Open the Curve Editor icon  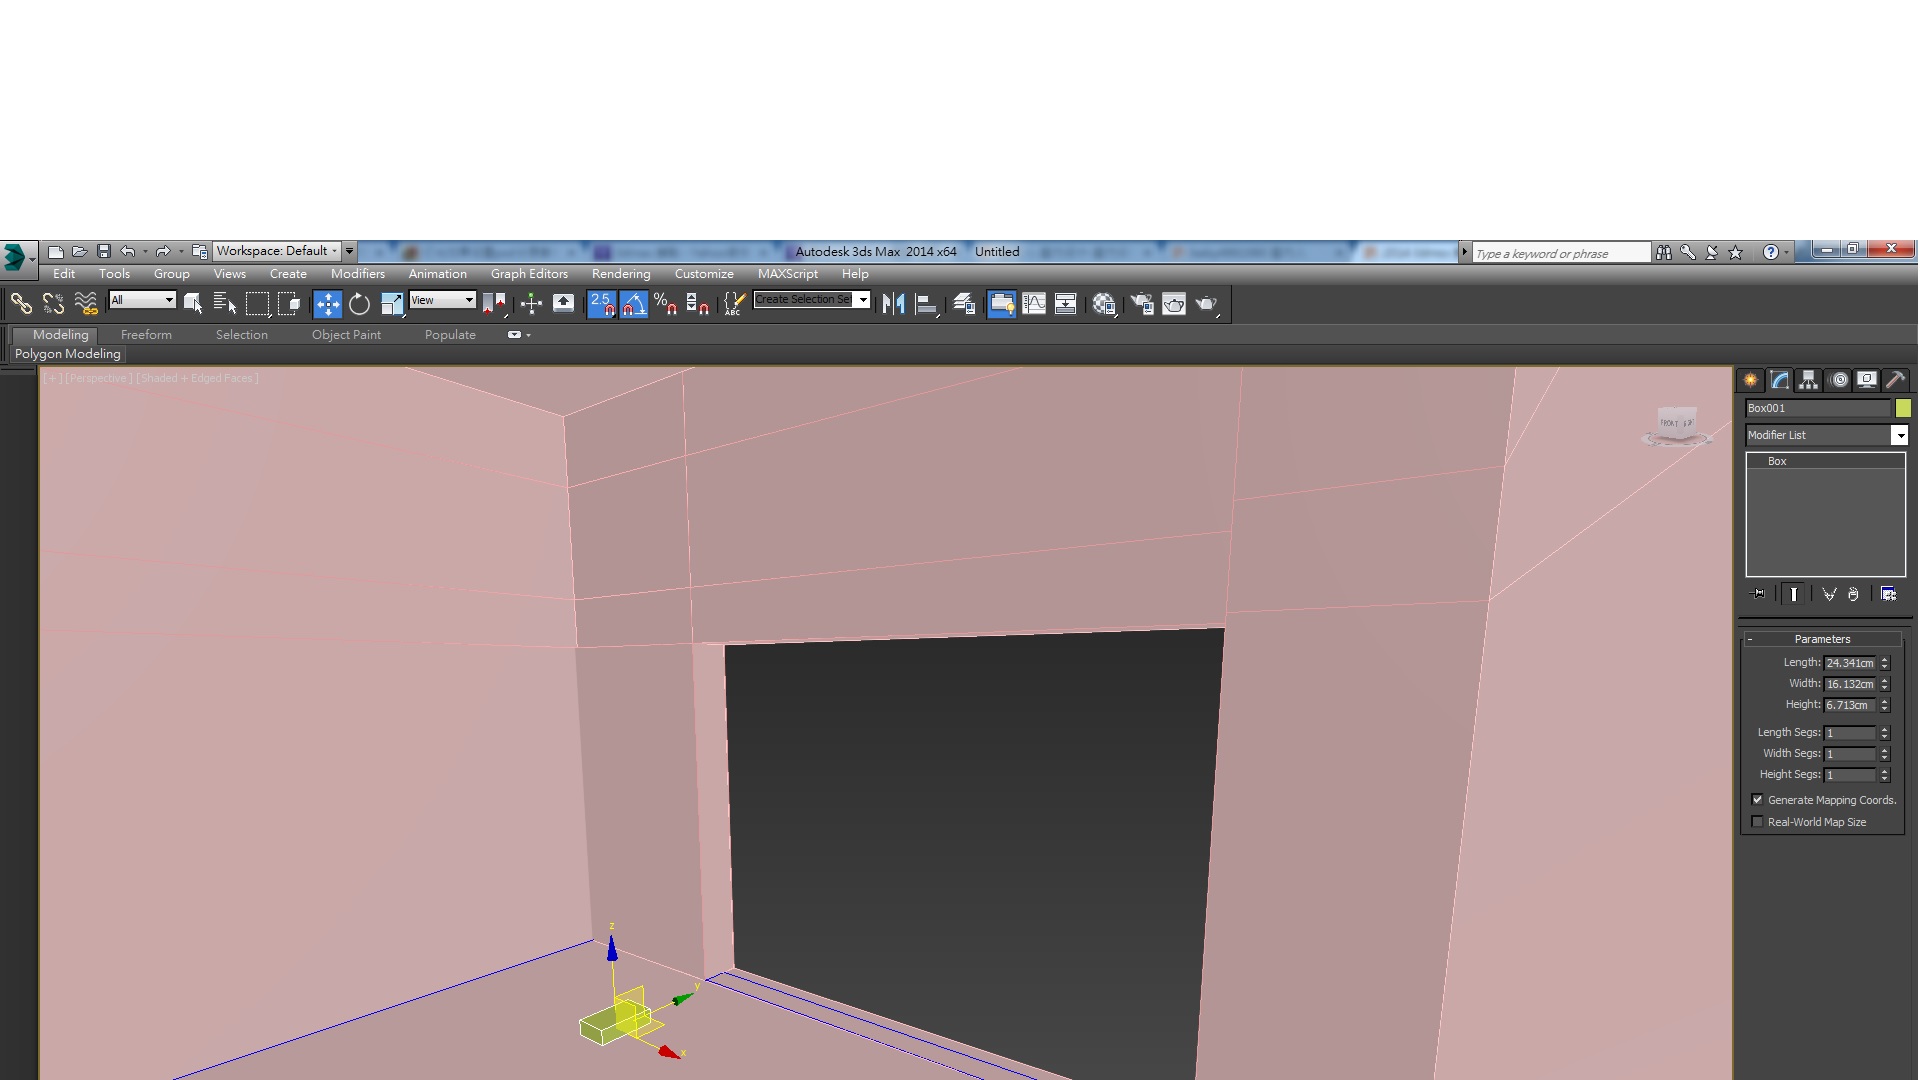click(x=1034, y=304)
